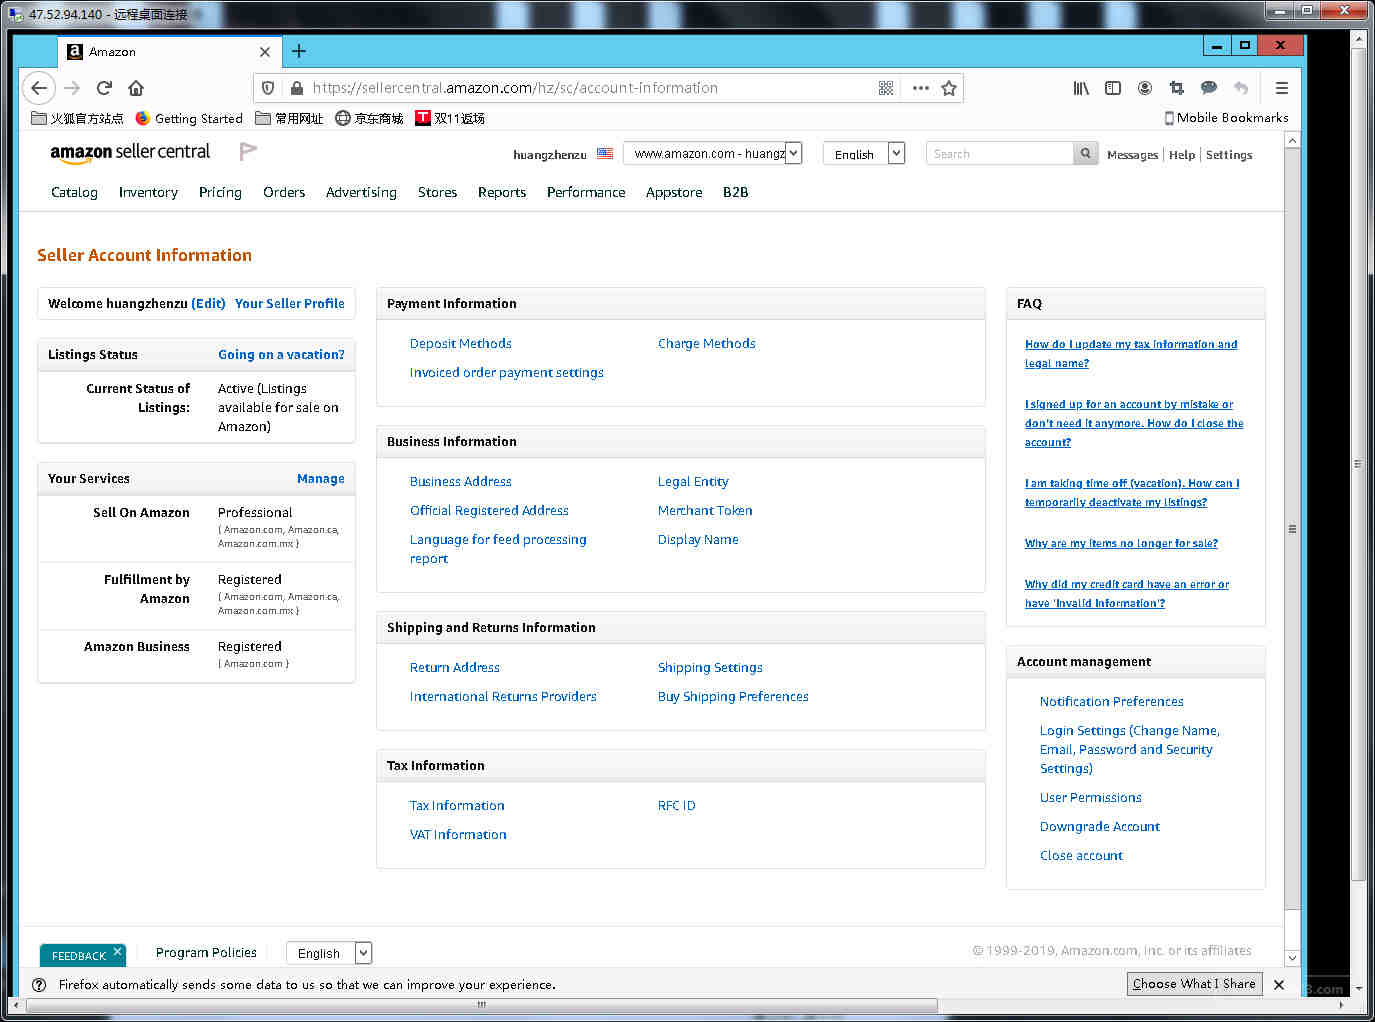1375x1022 pixels.
Task: Click the bottom horizontal scrollbar
Action: pos(481,1004)
